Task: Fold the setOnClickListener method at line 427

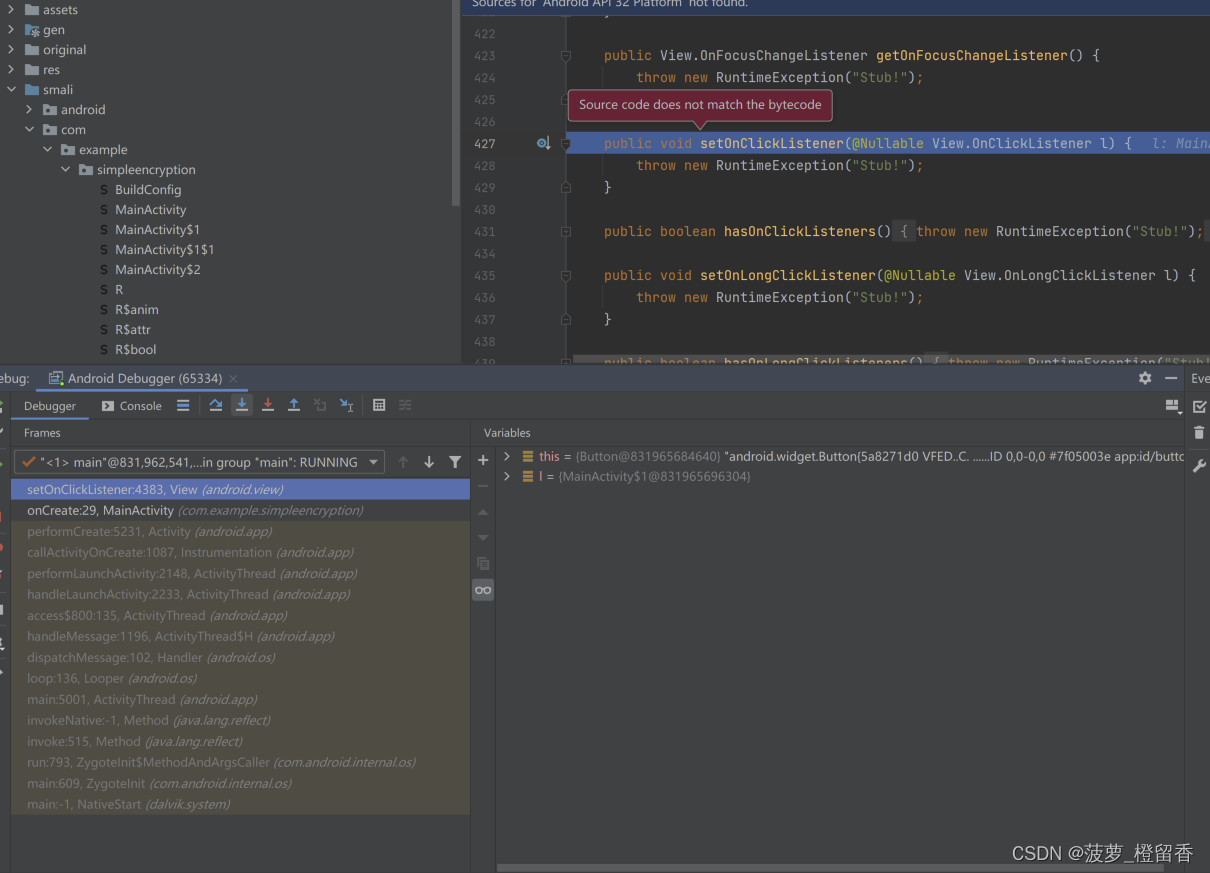Action: coord(566,144)
